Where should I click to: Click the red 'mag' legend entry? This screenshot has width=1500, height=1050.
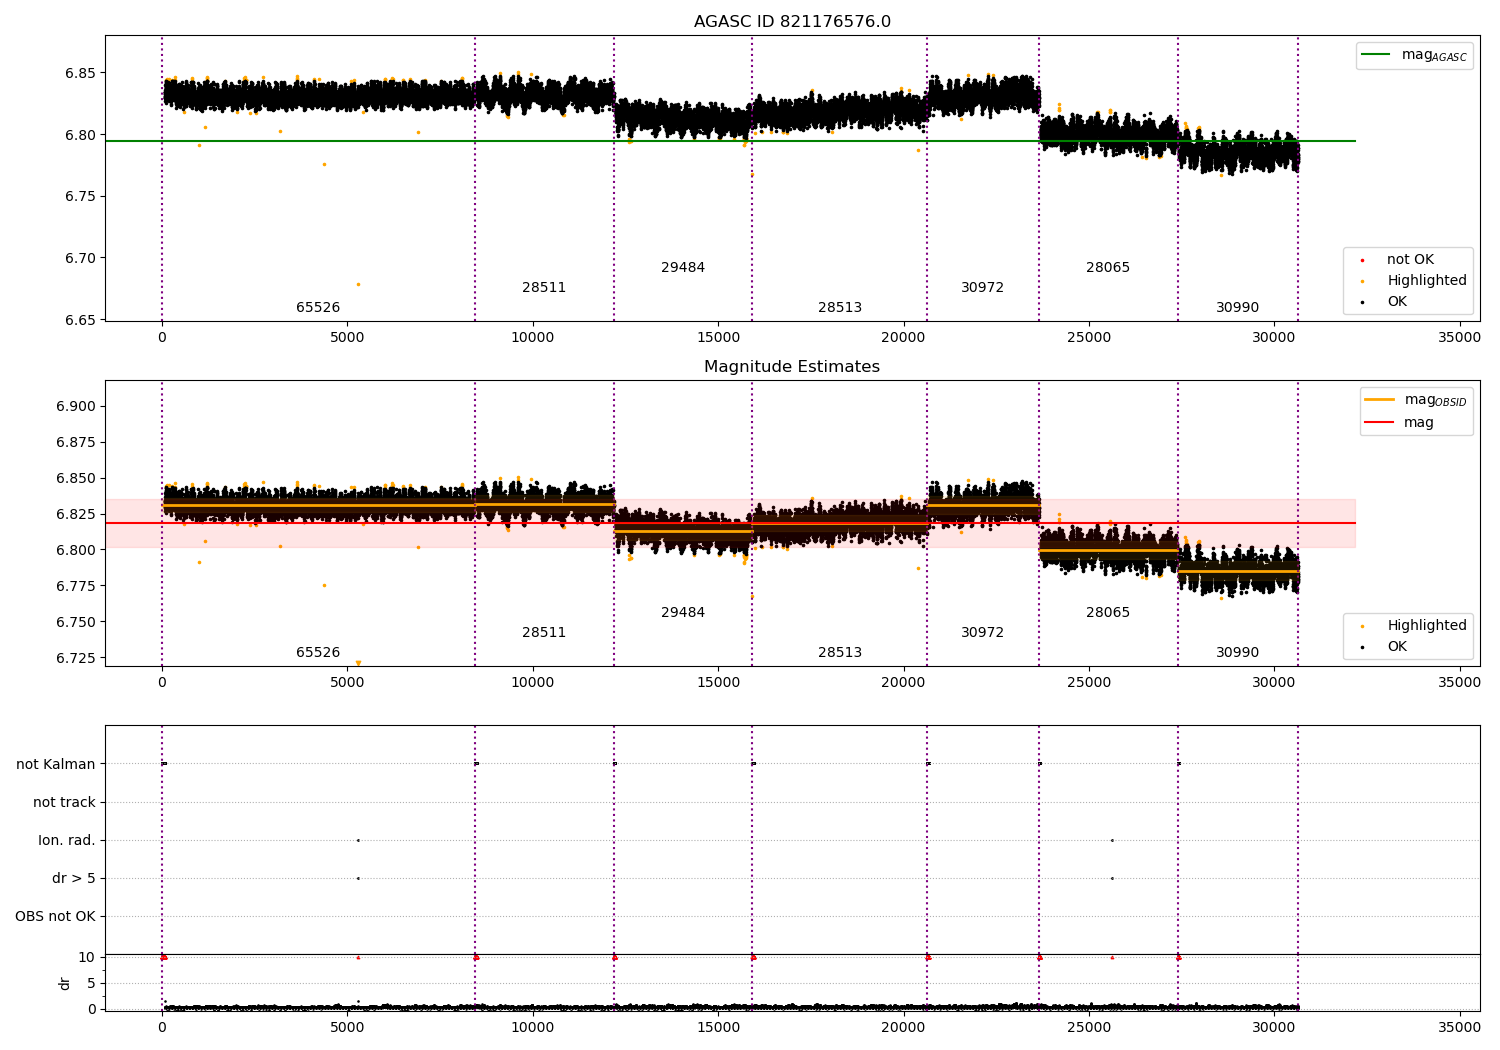[x=1400, y=422]
